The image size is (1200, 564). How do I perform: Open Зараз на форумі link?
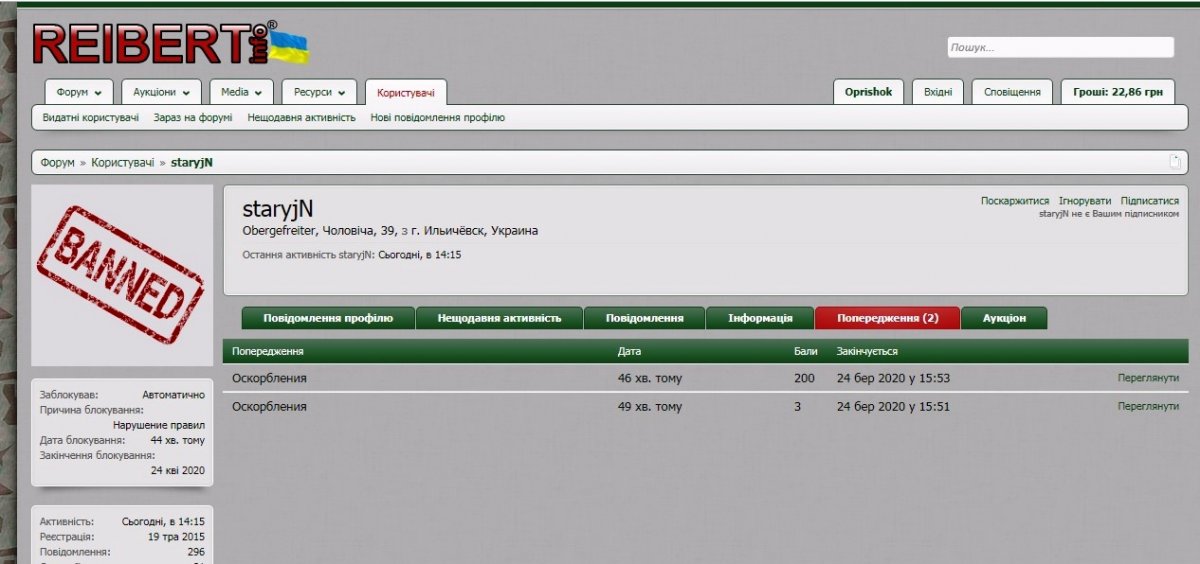(x=193, y=117)
